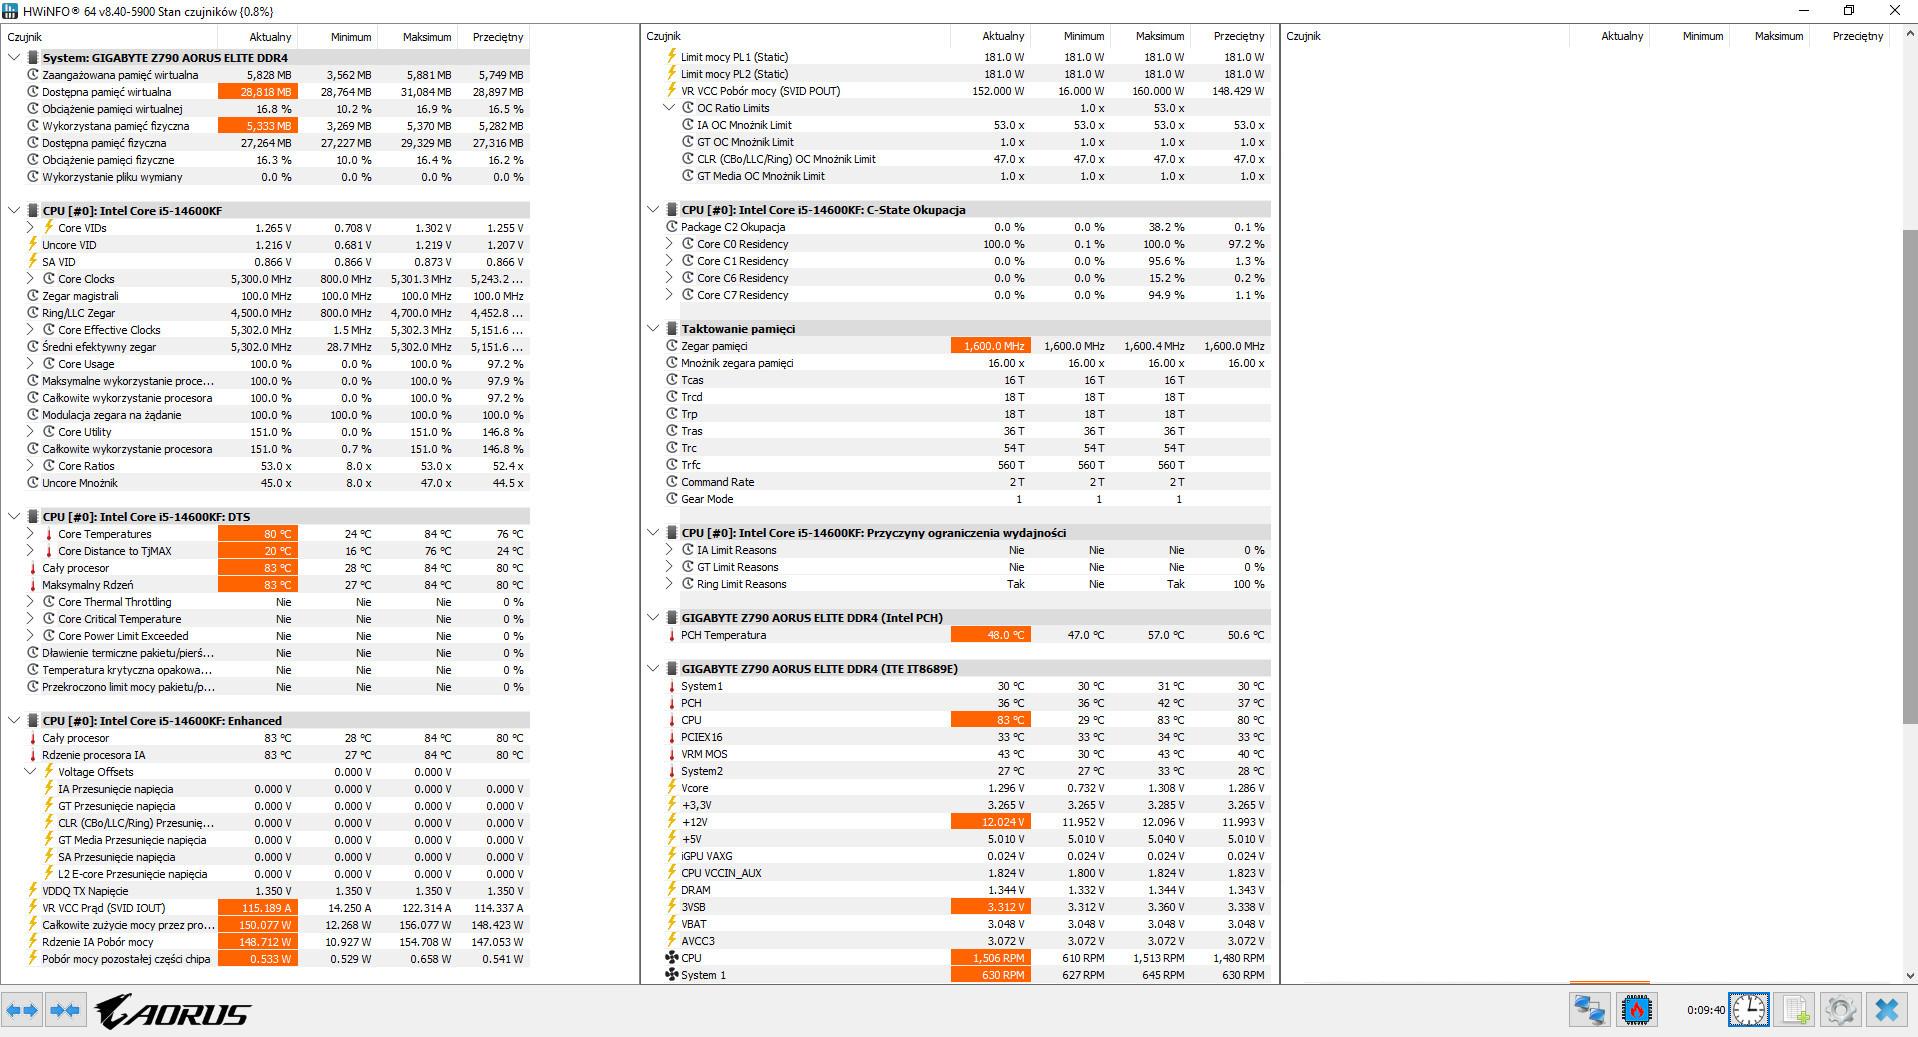Close sensors with the blue X icon

click(1887, 1010)
